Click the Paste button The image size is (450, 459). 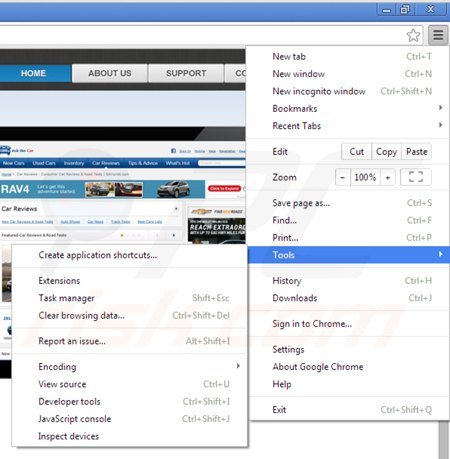(x=417, y=152)
